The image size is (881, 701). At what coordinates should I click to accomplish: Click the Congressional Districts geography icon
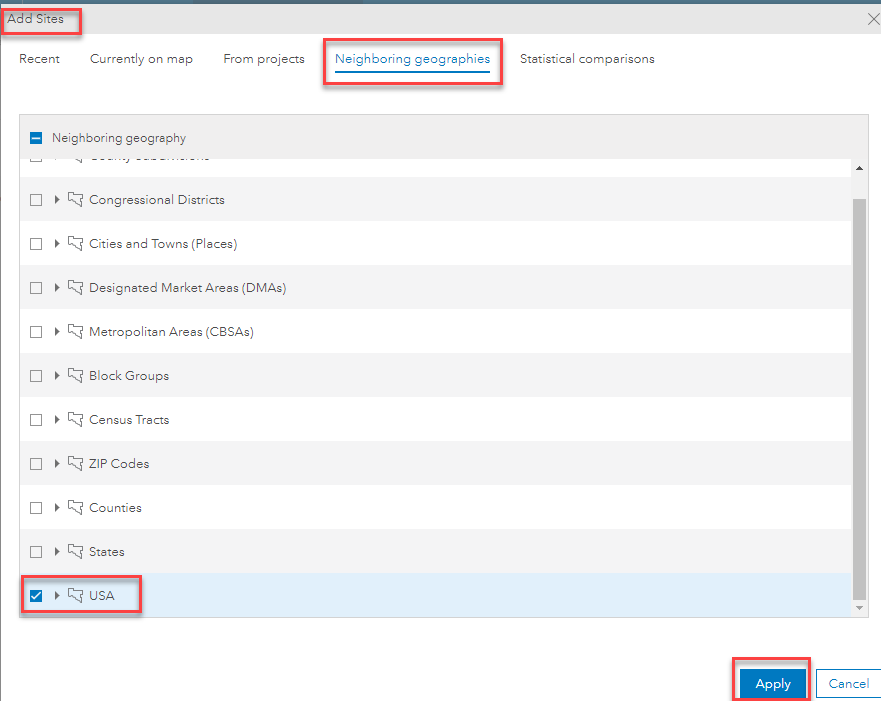(x=75, y=199)
